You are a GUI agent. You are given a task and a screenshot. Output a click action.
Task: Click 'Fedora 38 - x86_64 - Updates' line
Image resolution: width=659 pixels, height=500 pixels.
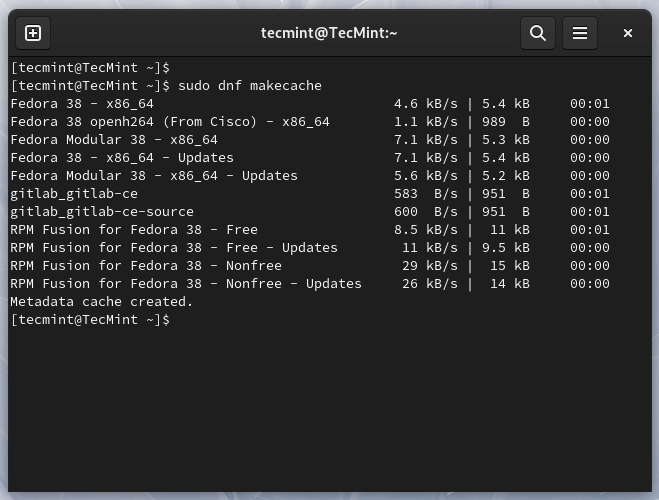122,157
